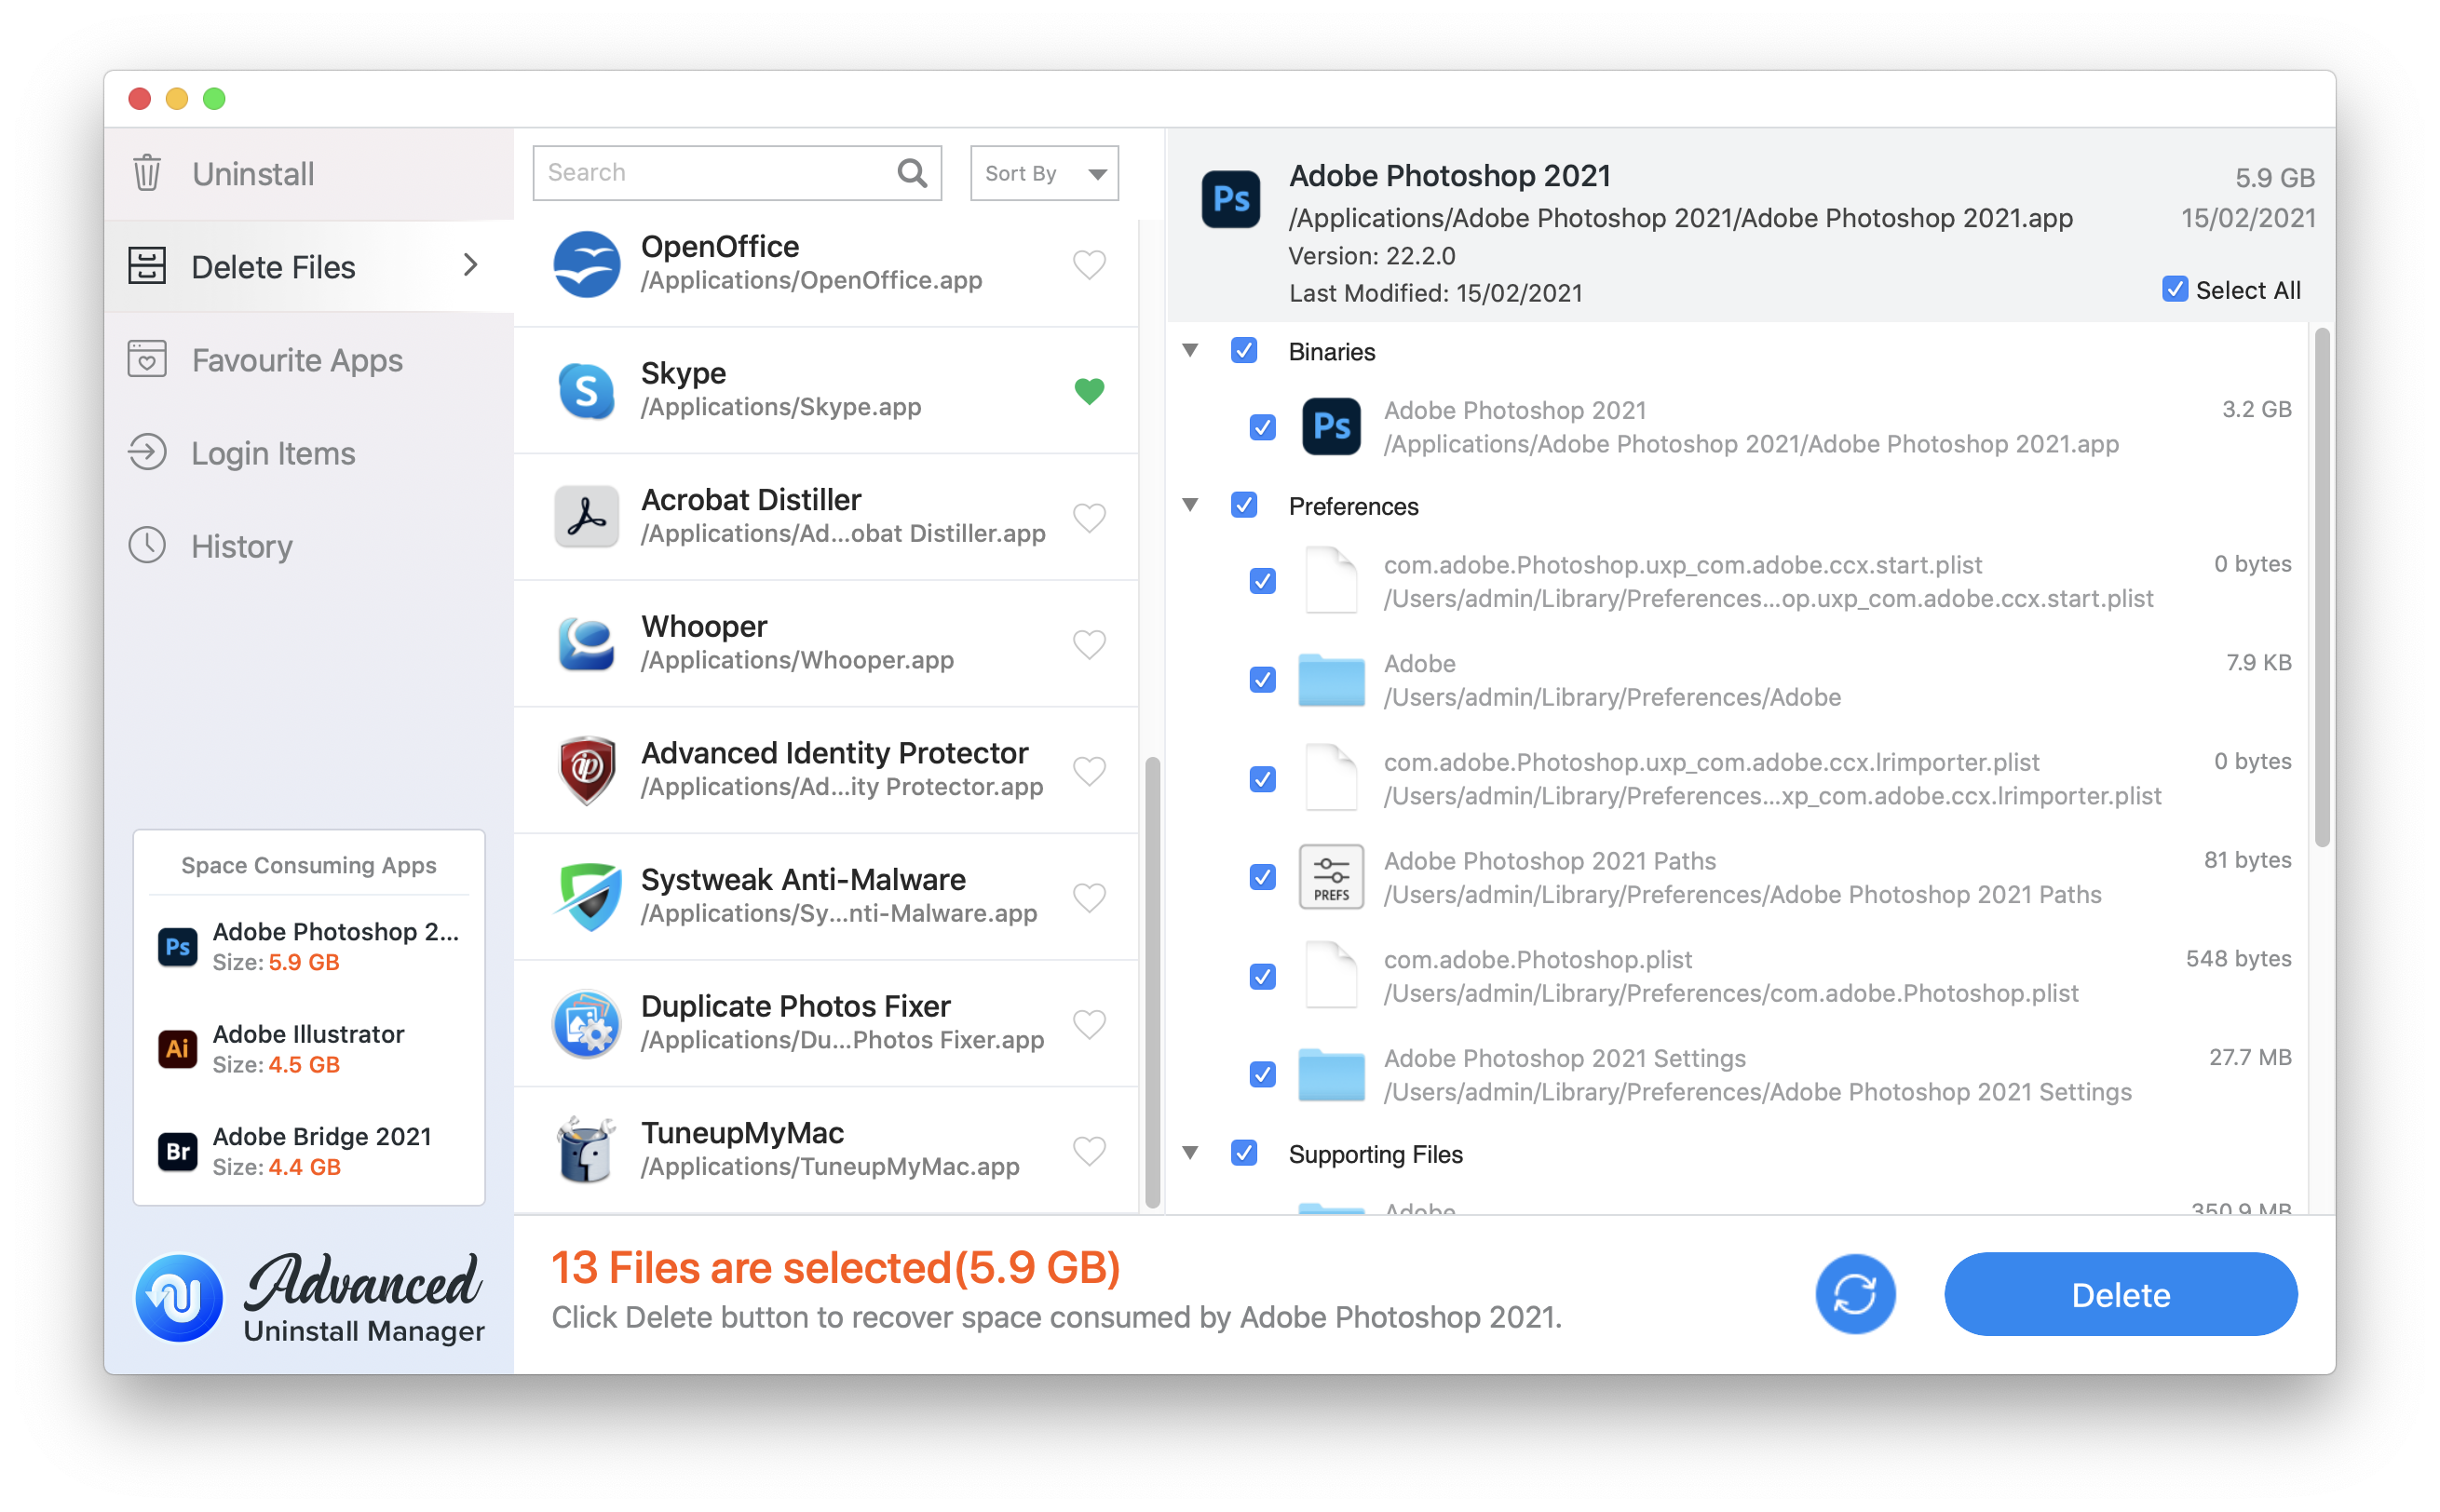
Task: Click the Whooper app icon
Action: (x=586, y=643)
